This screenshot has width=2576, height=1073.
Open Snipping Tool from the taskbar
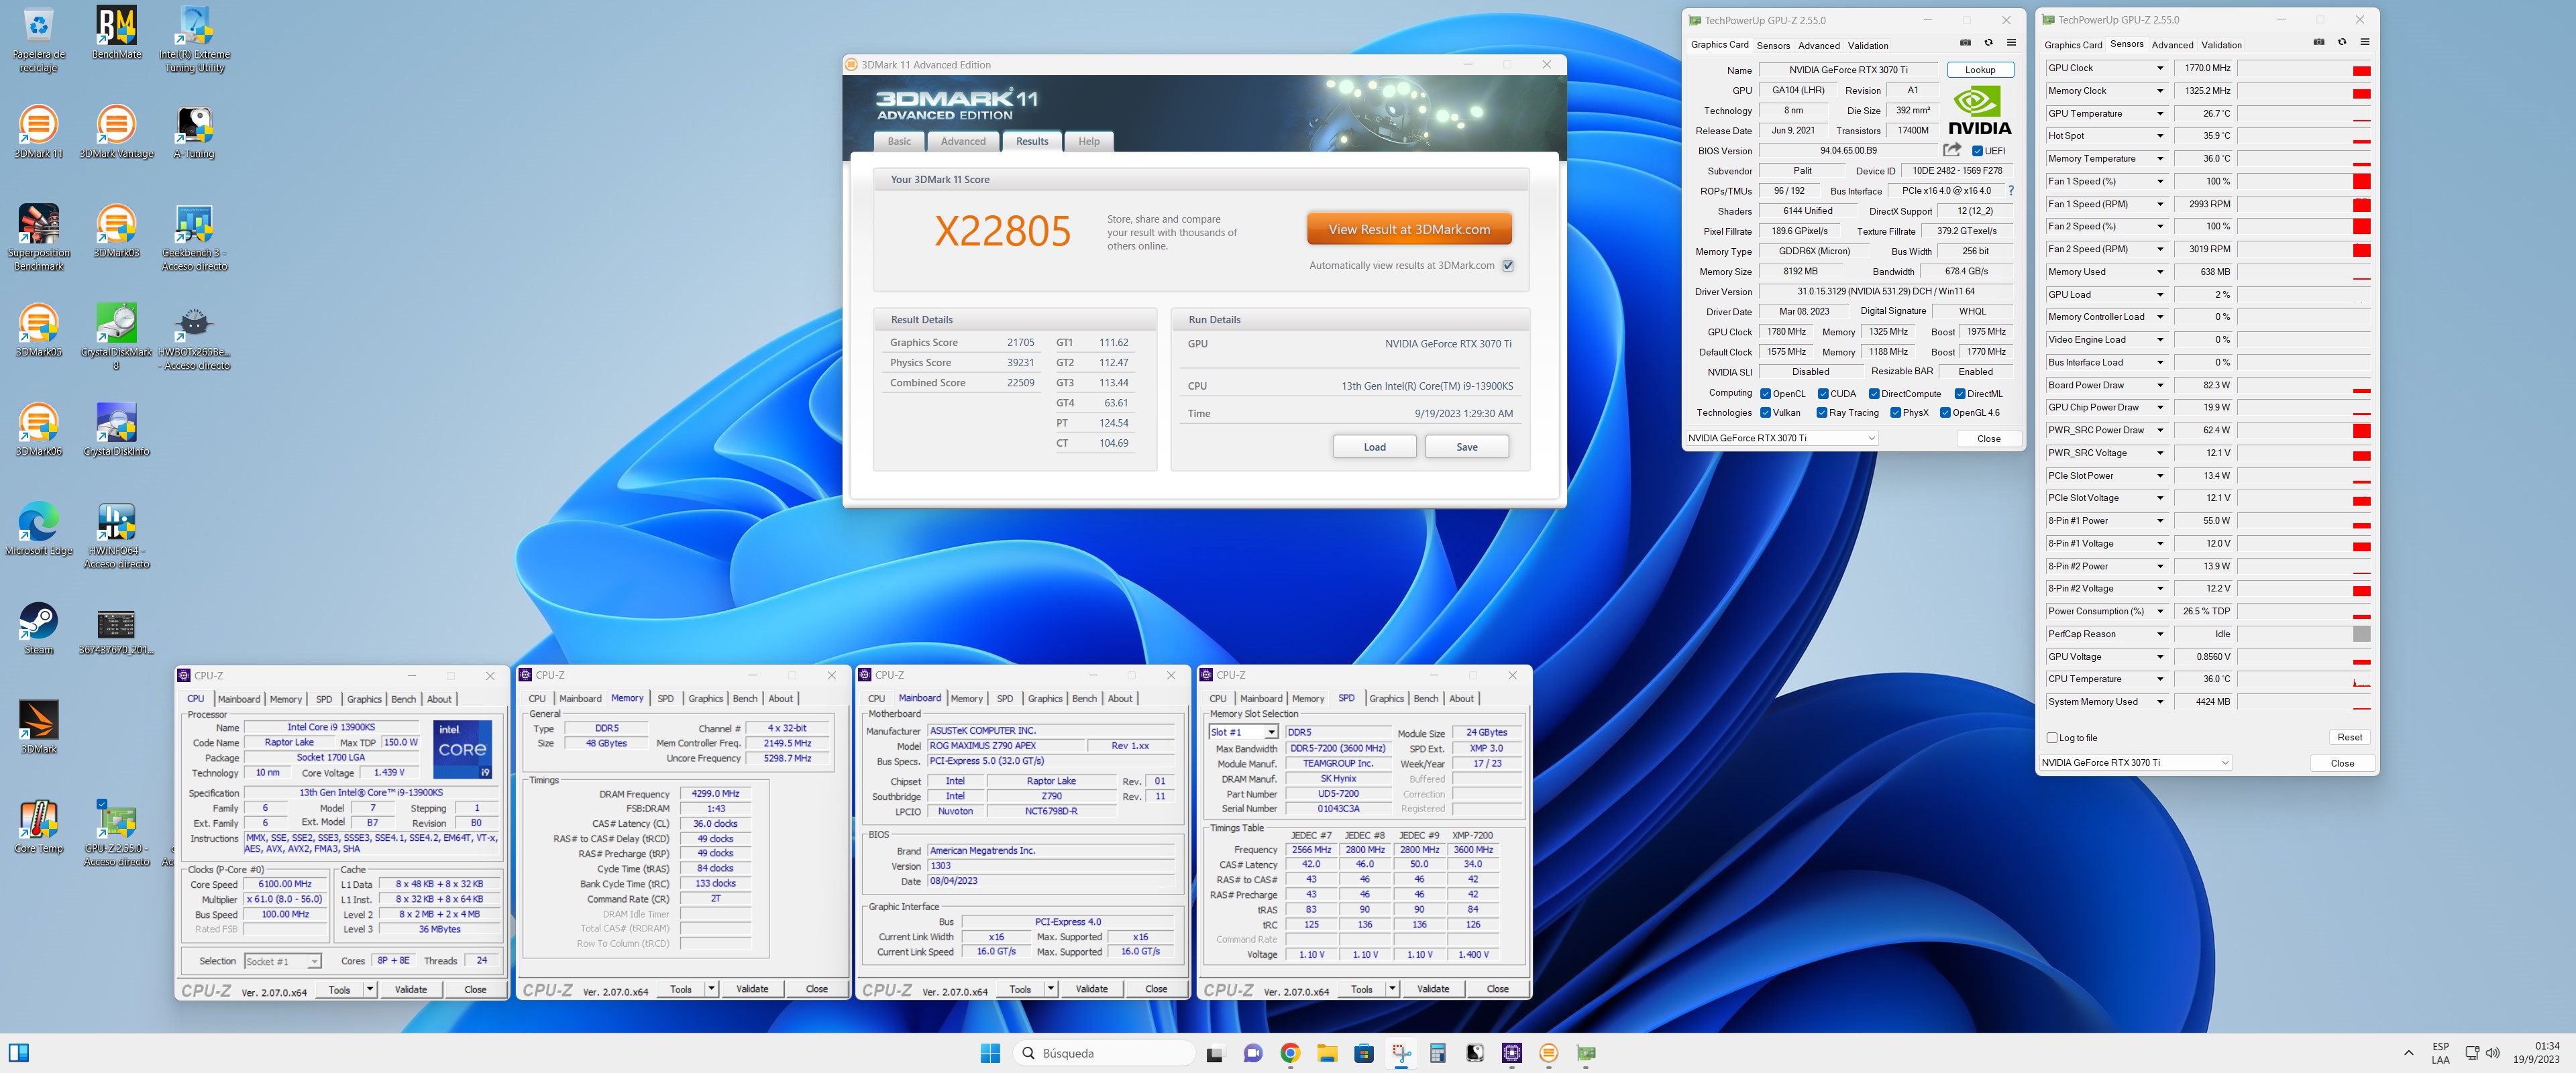coord(1401,1053)
